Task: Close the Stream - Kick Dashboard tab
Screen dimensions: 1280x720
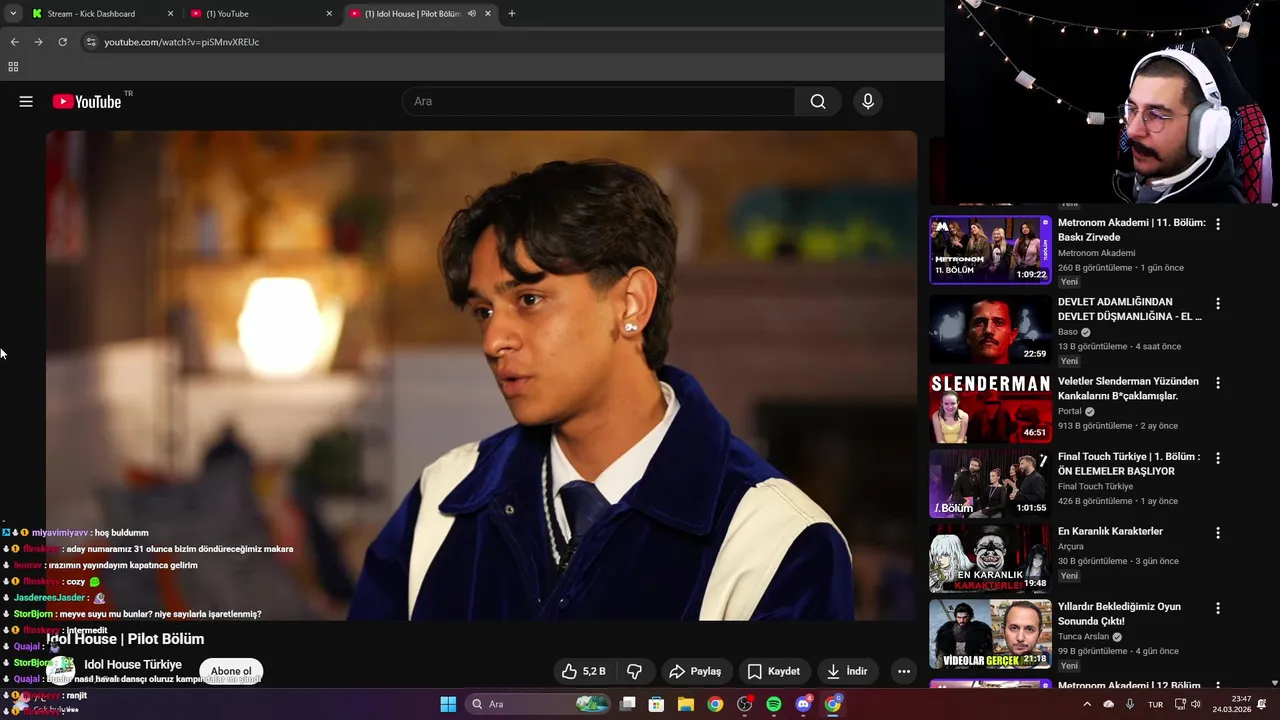Action: pyautogui.click(x=170, y=14)
